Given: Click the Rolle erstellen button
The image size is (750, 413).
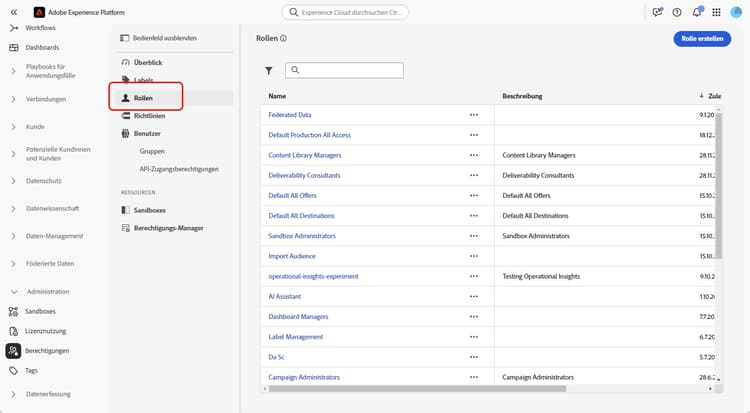Looking at the screenshot, I should (x=702, y=38).
